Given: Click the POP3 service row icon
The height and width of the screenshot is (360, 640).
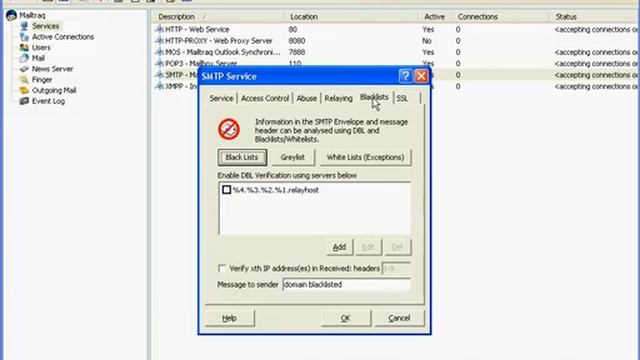Looking at the screenshot, I should [x=160, y=64].
